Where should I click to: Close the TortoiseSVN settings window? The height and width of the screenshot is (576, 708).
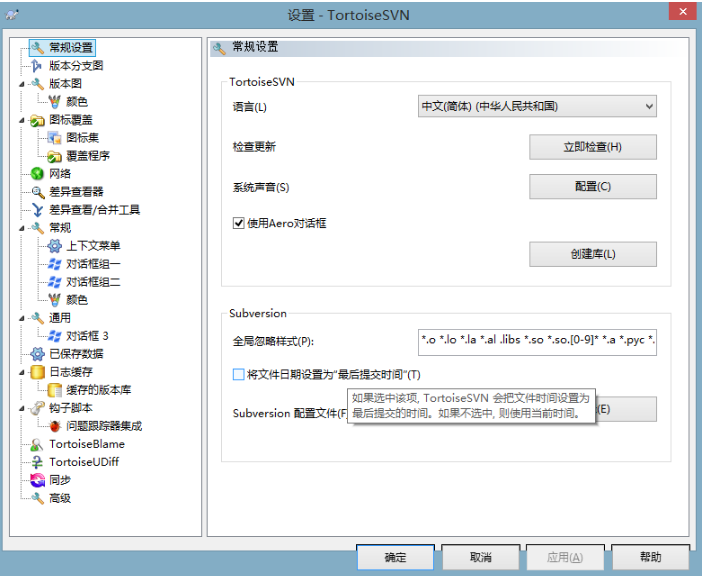683,11
